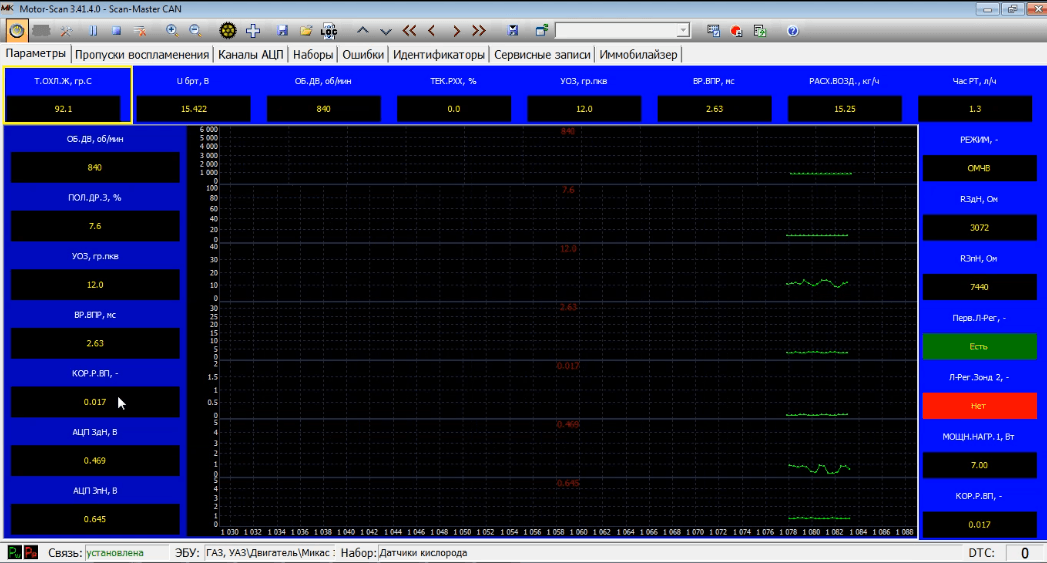This screenshot has width=1047, height=563.
Task: Open the yellow folder icon in toolbar
Action: 305,31
